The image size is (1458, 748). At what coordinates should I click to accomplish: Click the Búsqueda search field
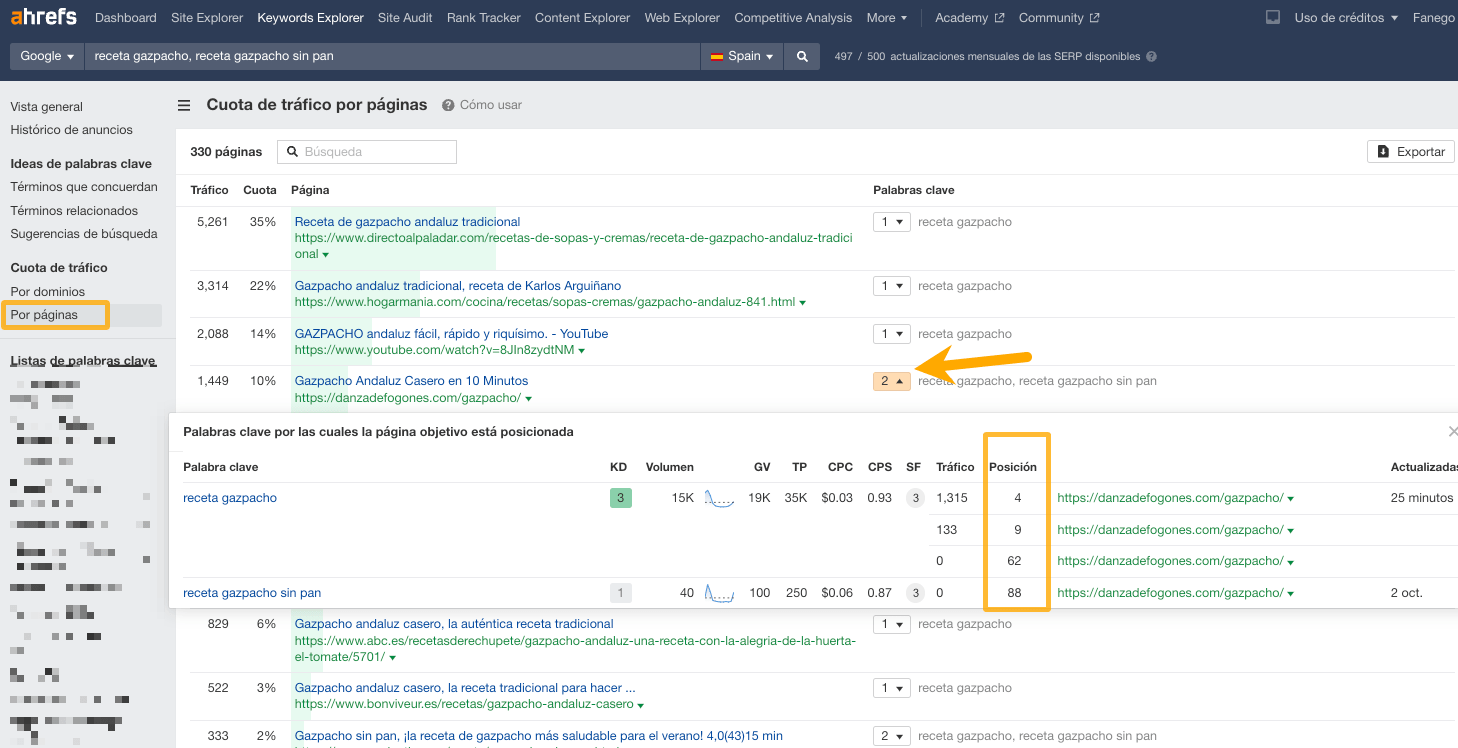pos(367,152)
